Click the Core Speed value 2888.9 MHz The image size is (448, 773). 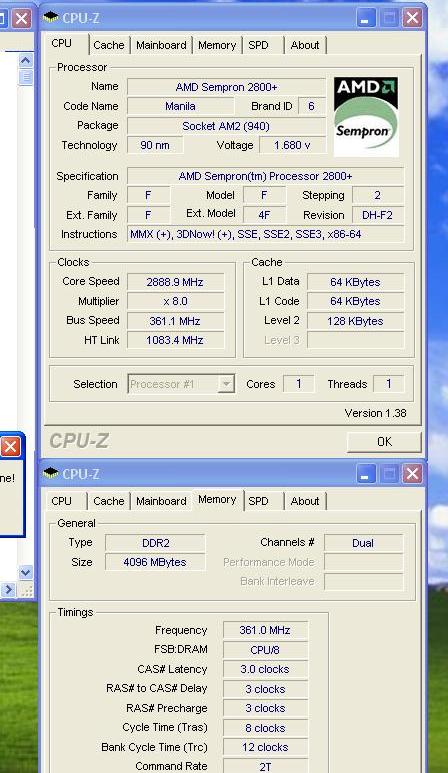point(175,282)
